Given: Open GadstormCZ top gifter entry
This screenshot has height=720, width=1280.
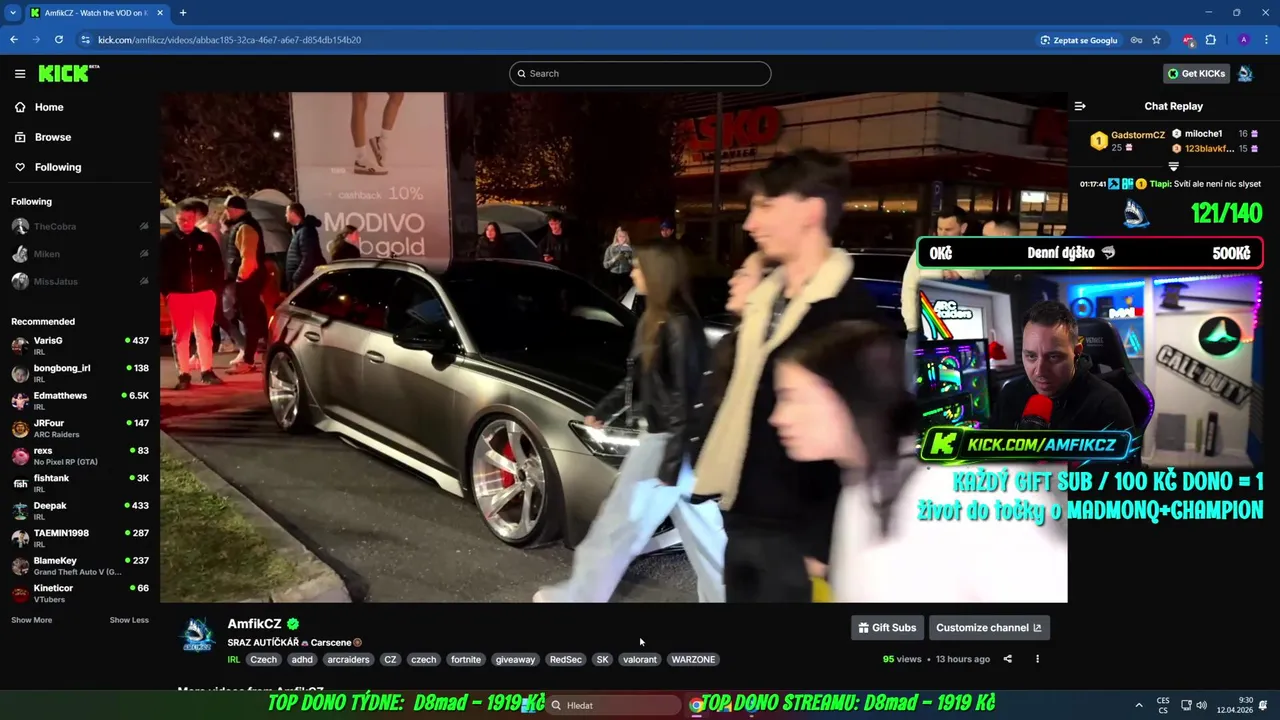Looking at the screenshot, I should point(1128,140).
